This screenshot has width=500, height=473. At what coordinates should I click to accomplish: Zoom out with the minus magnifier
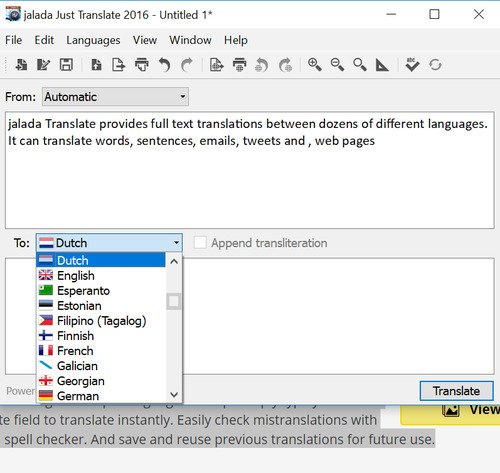click(337, 65)
